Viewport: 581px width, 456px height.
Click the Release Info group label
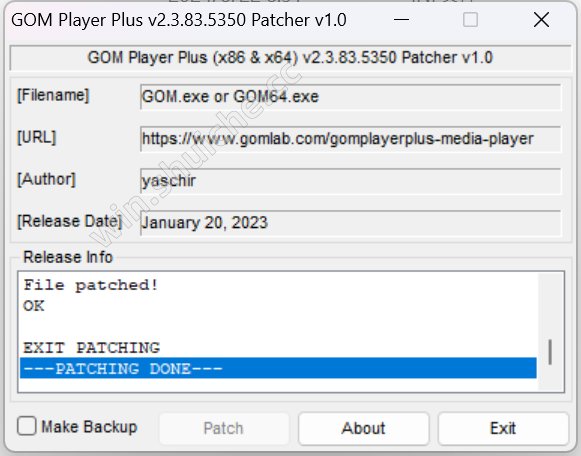tap(68, 257)
